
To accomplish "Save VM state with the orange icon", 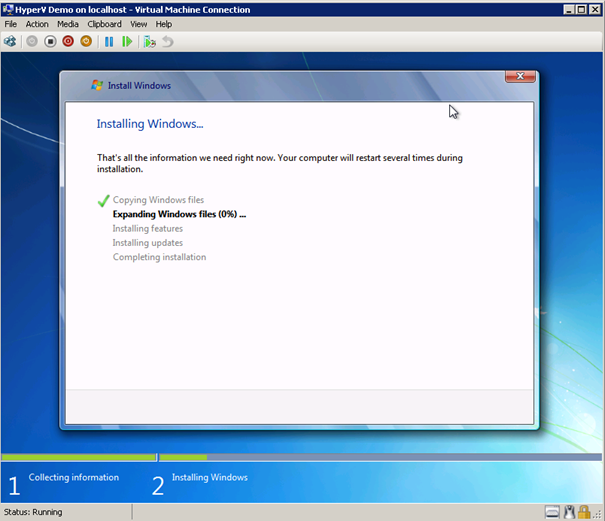I will (86, 41).
